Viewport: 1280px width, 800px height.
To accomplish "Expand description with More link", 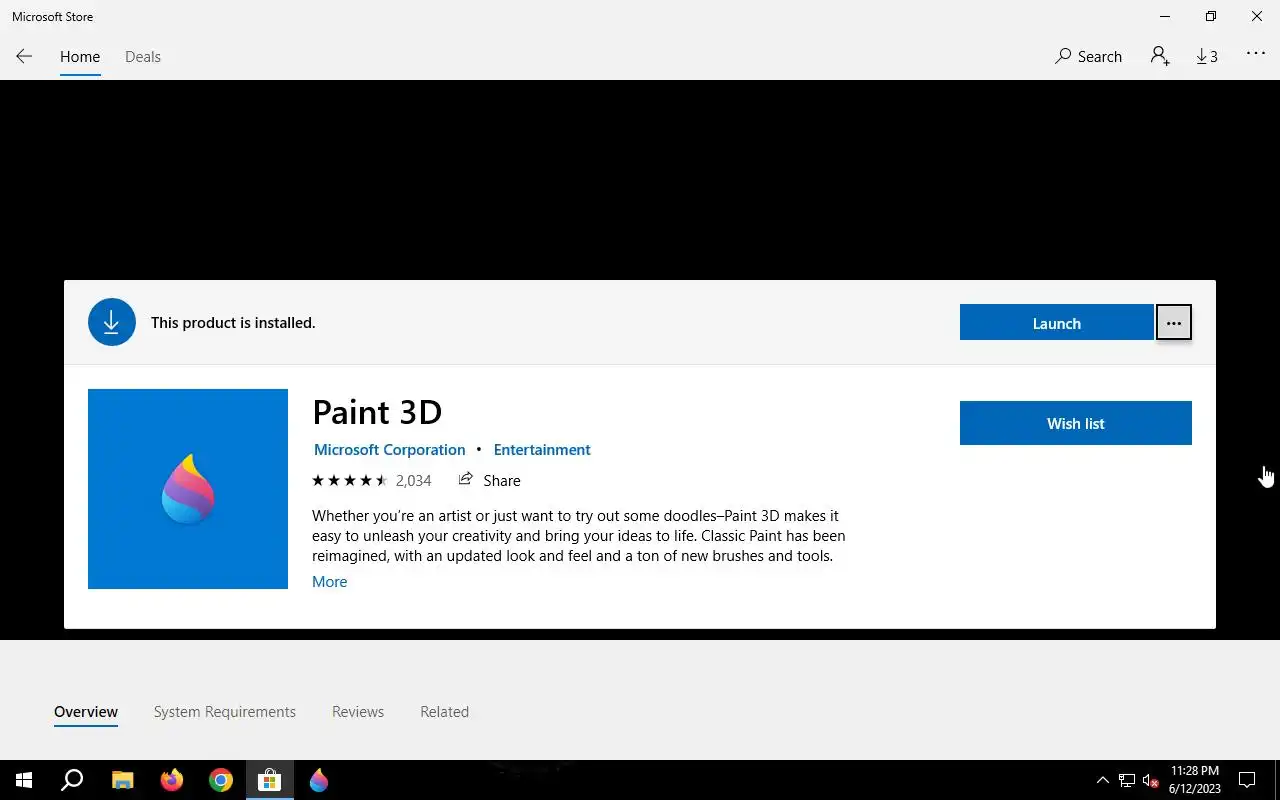I will (x=330, y=582).
